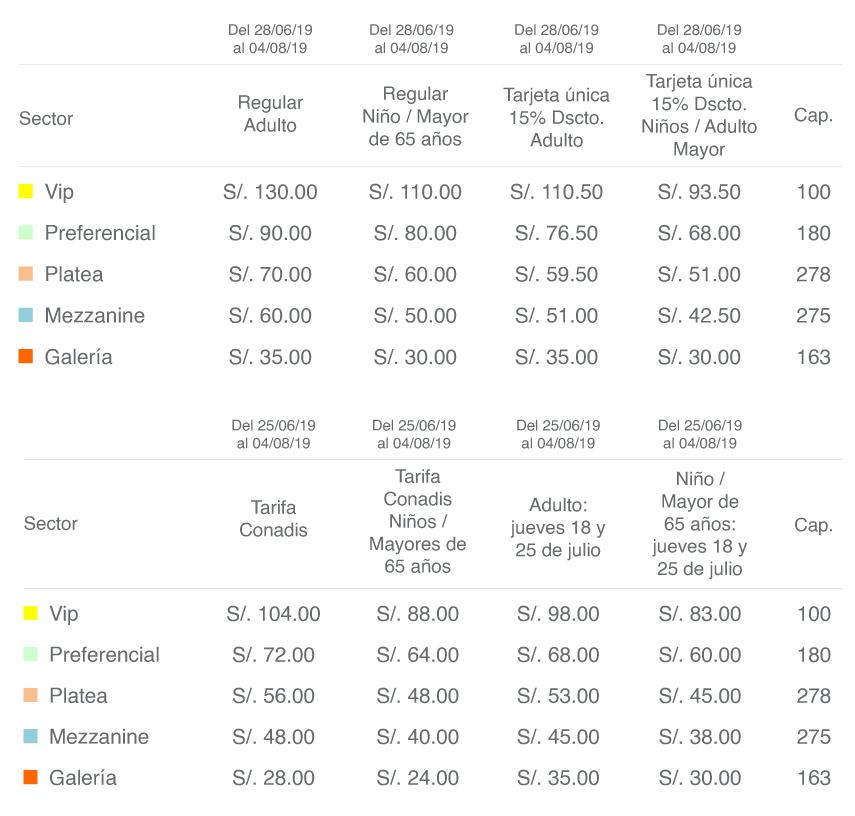Click the yellow Vip swatch in bottom table
Image resolution: width=855 pixels, height=816 pixels.
[31, 613]
